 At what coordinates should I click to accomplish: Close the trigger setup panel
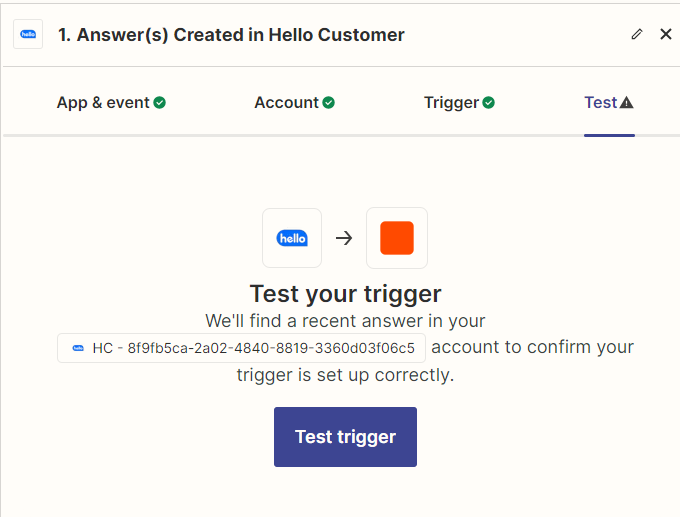pyautogui.click(x=666, y=34)
